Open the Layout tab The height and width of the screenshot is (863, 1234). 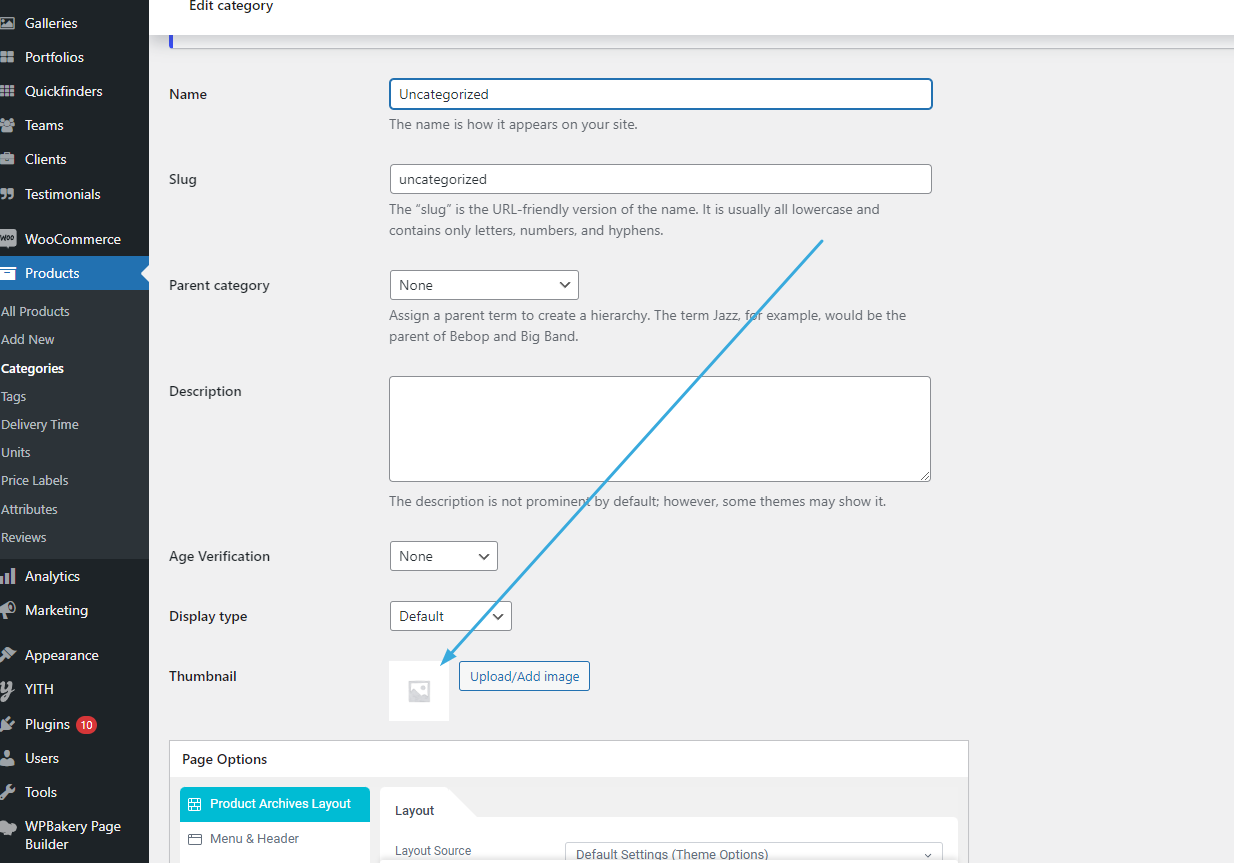(x=415, y=811)
